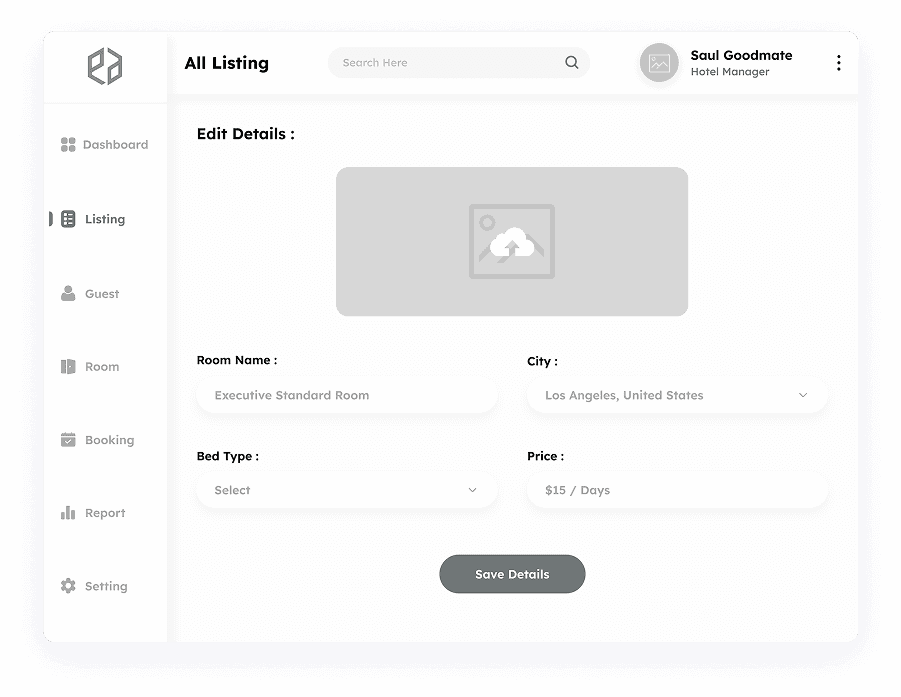Select the Listing icon in the sidebar
The image size is (901, 697).
(x=67, y=219)
